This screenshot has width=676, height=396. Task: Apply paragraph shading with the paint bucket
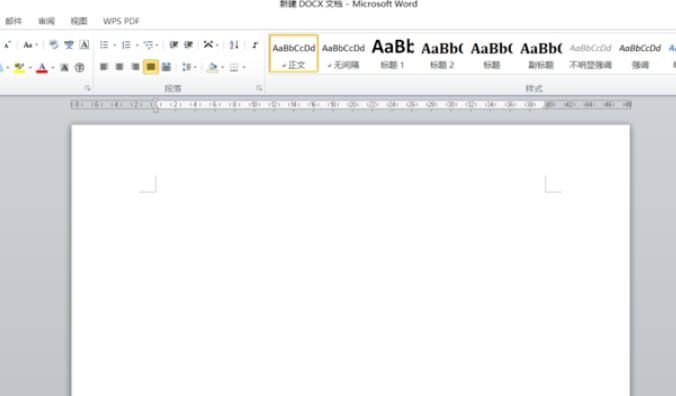[212, 67]
